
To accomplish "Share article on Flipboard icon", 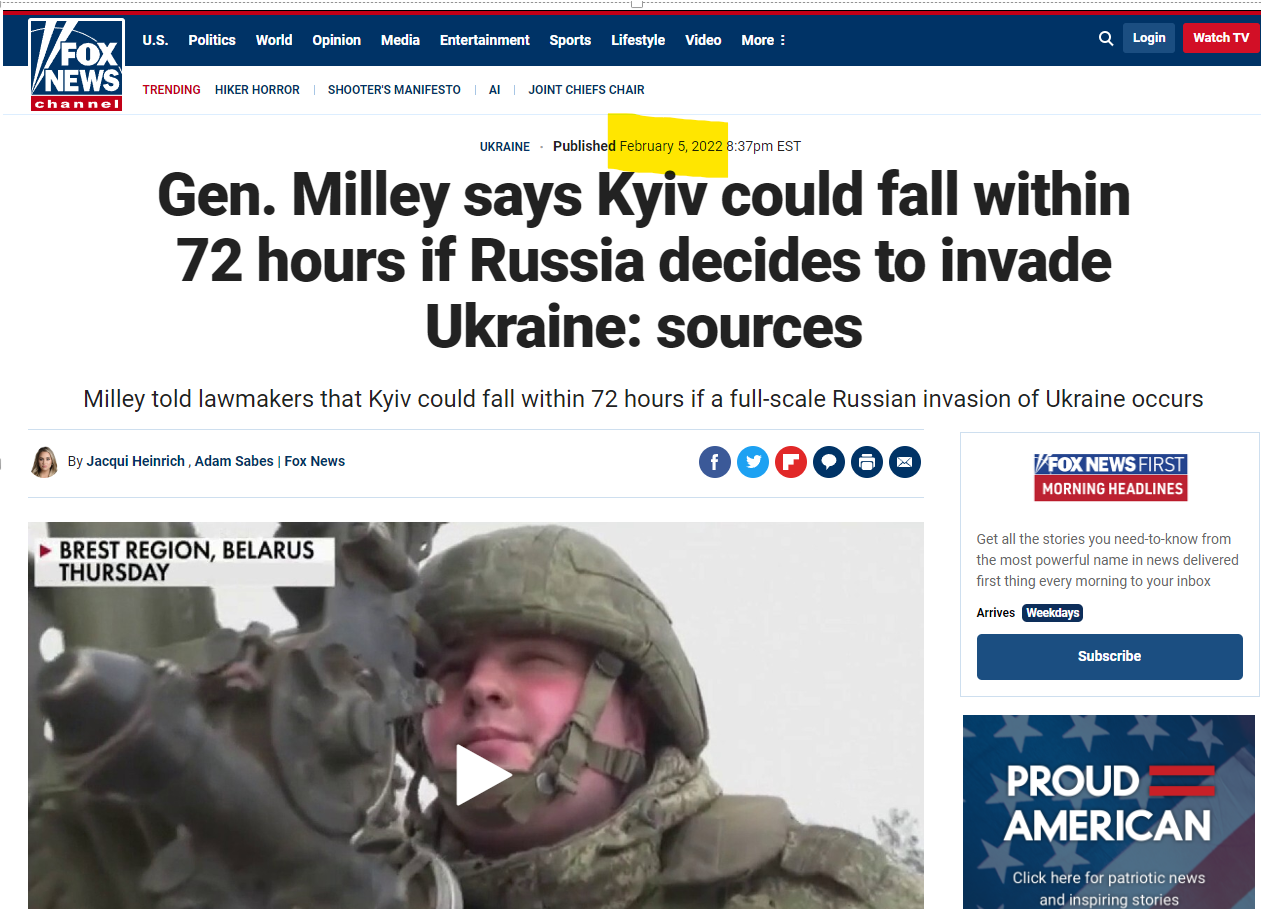I will point(791,462).
